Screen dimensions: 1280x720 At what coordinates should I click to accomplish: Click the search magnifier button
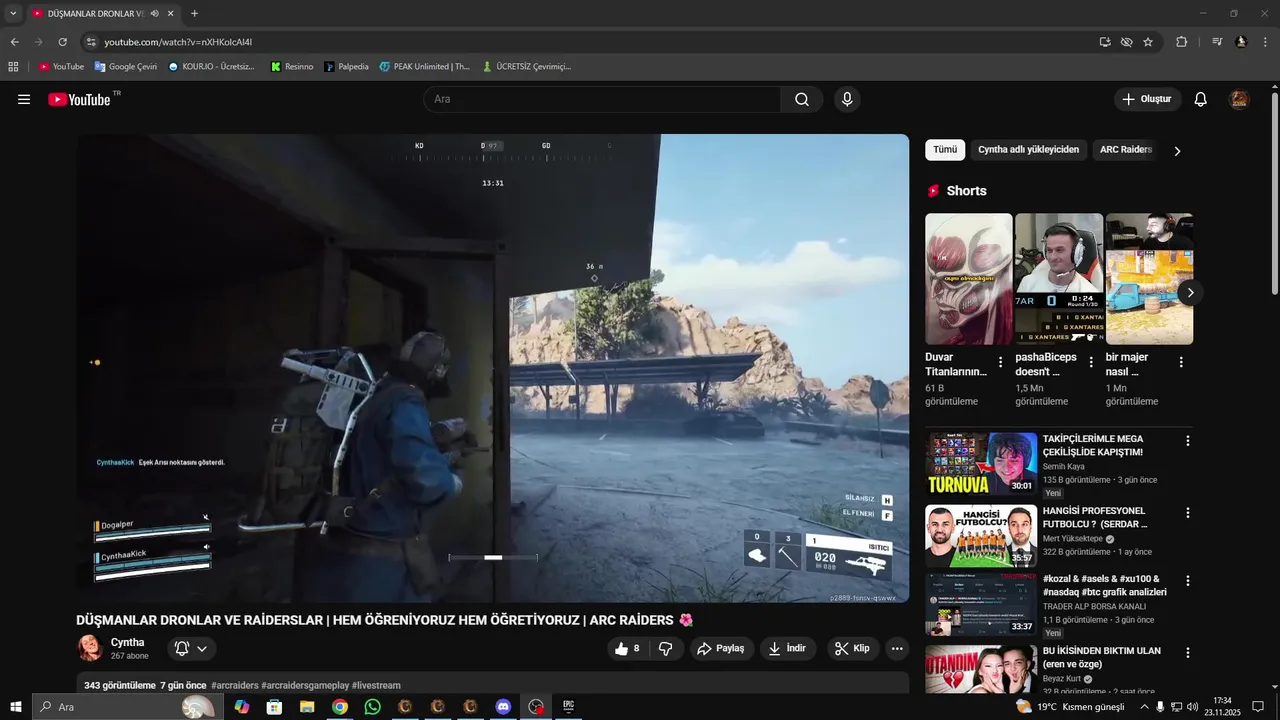click(802, 99)
